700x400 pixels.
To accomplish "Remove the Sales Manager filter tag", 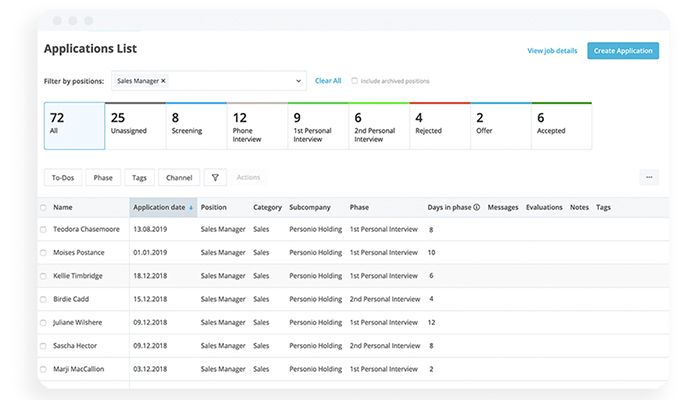I will (x=164, y=80).
